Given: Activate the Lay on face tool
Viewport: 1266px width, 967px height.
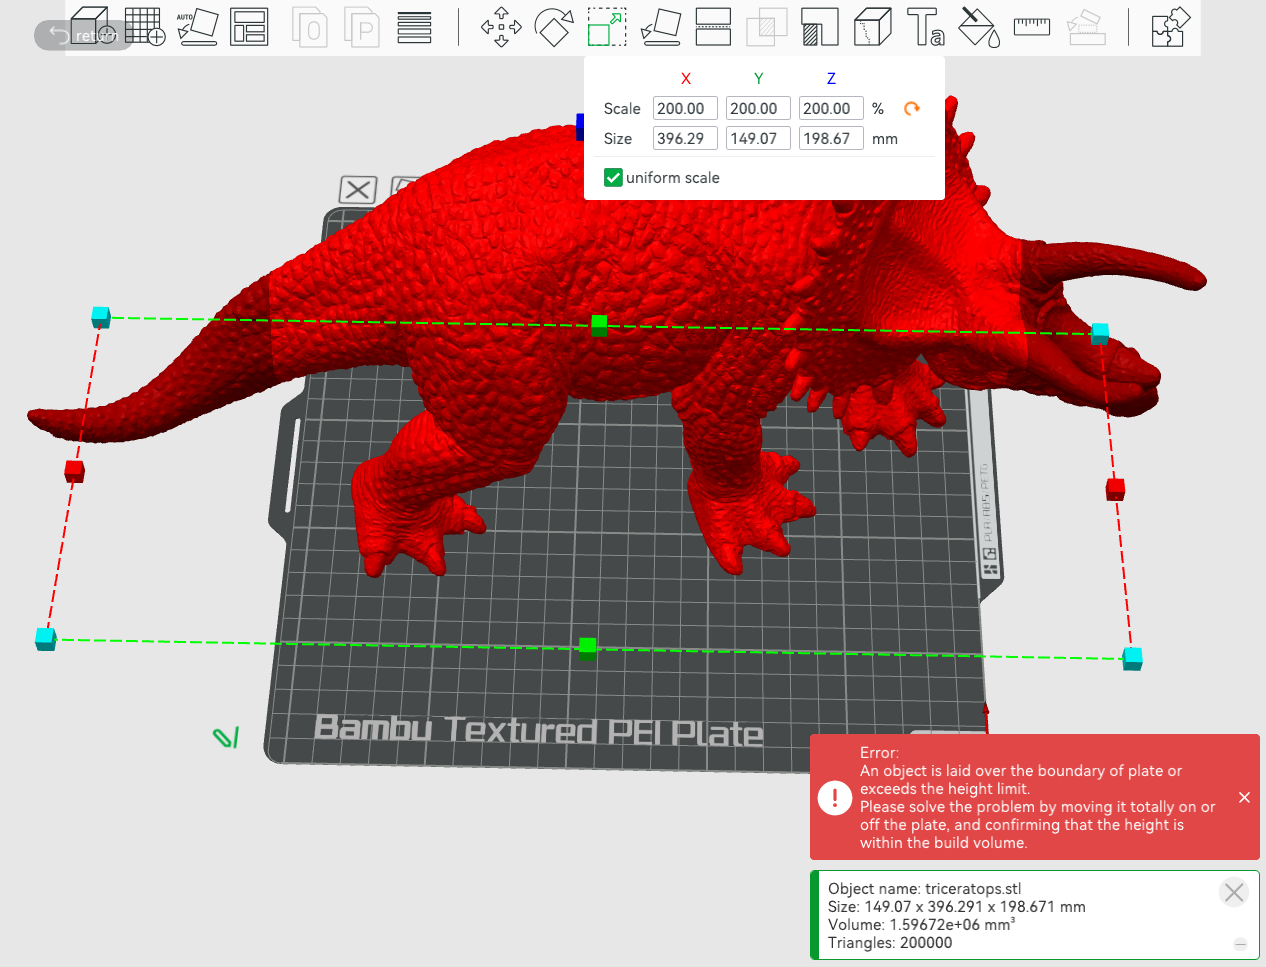Looking at the screenshot, I should pos(660,27).
